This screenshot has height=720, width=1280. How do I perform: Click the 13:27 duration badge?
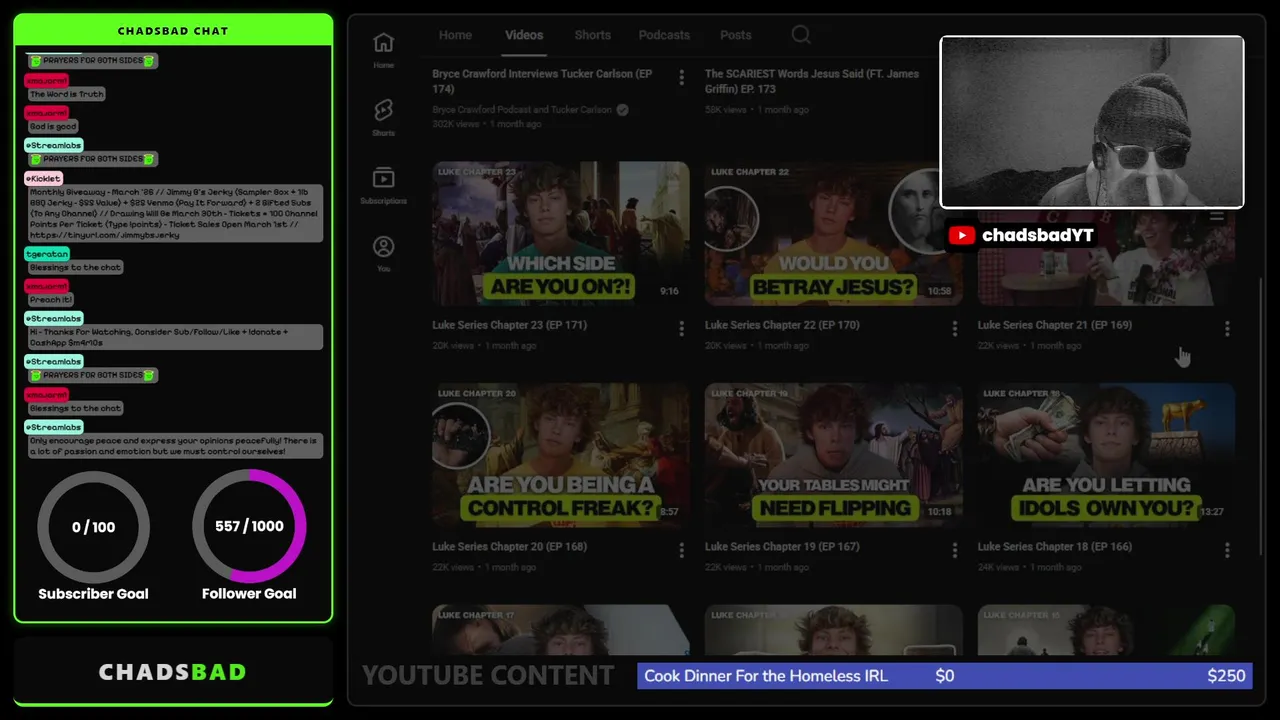tap(1211, 512)
